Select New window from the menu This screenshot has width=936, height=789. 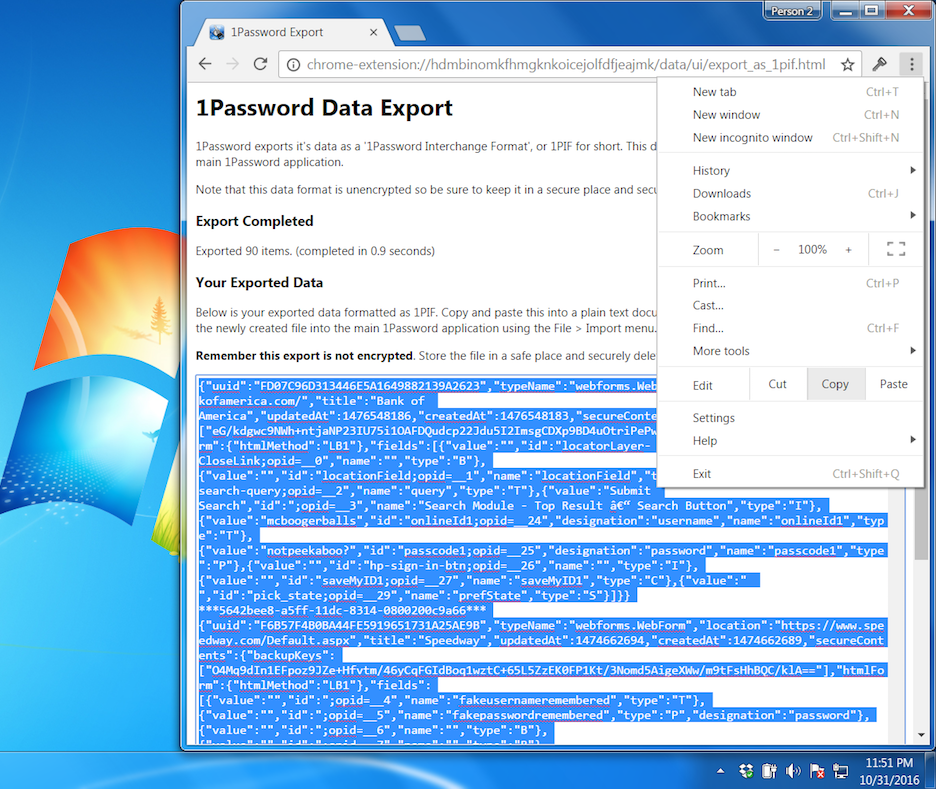(x=792, y=115)
